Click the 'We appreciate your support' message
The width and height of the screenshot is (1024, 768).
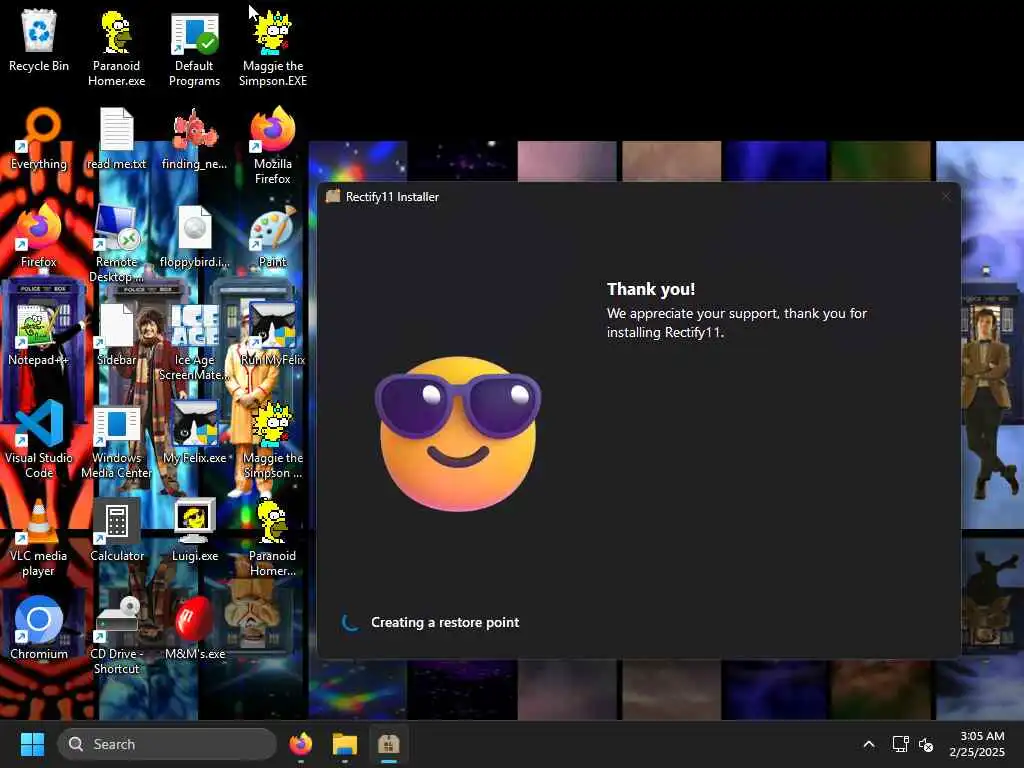coord(737,323)
